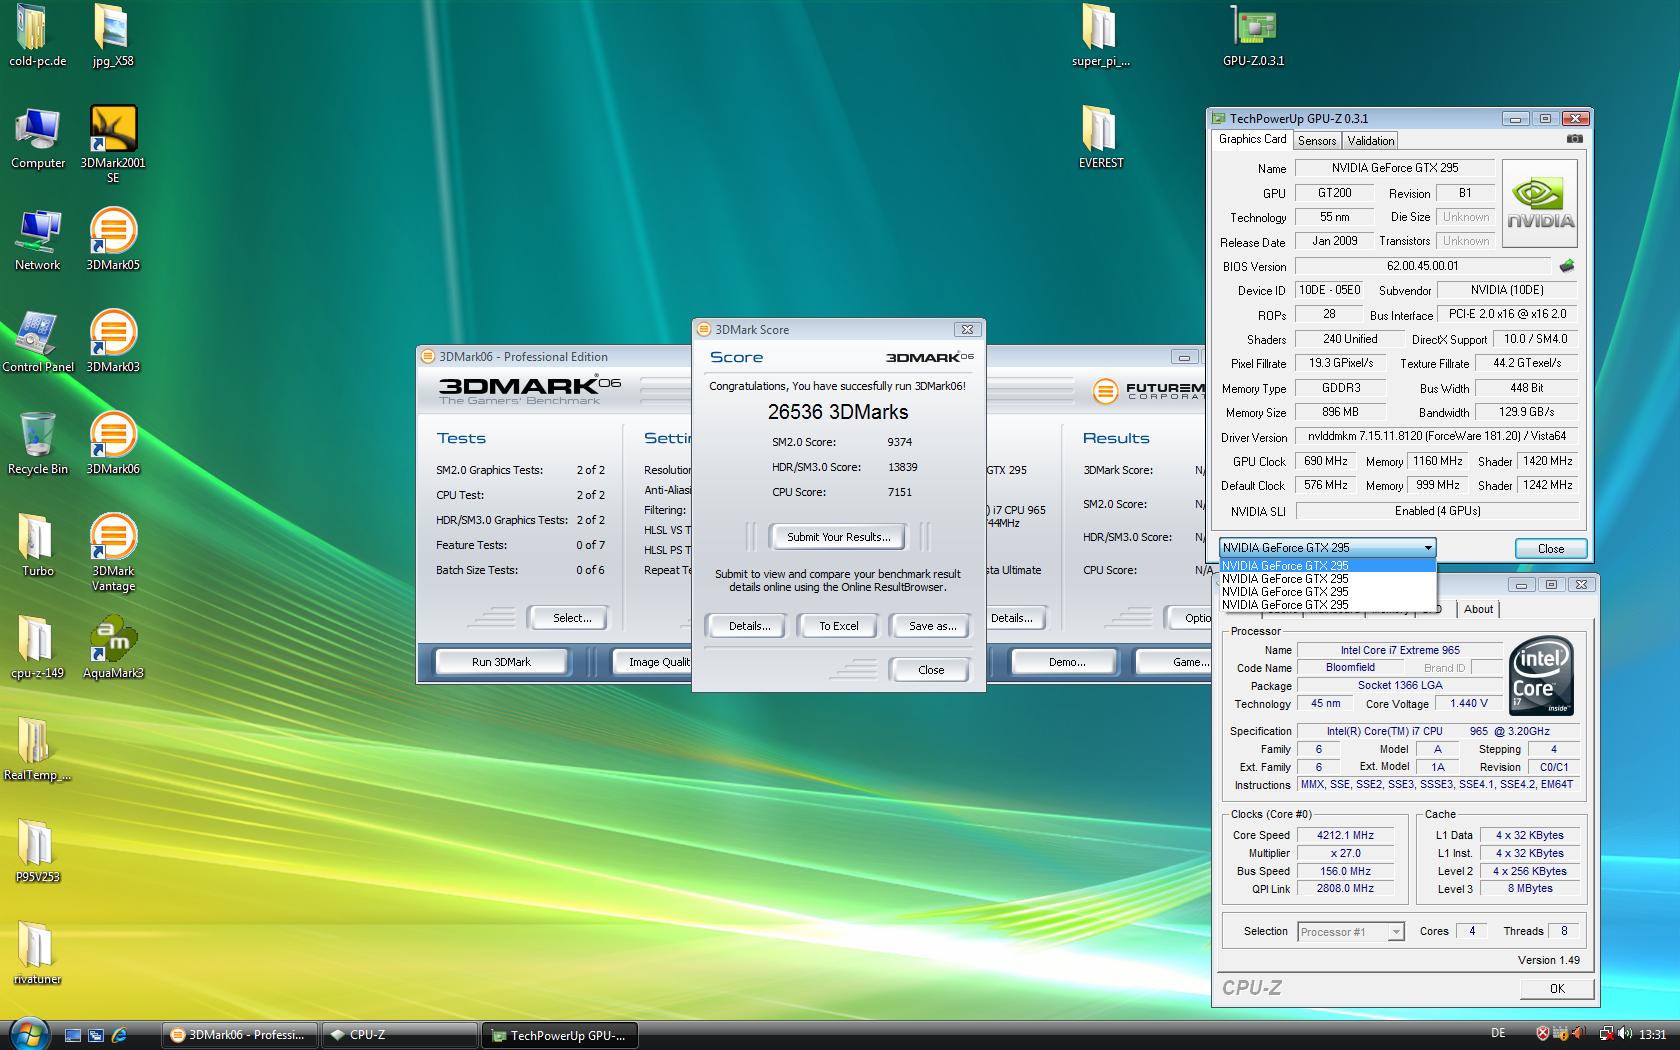This screenshot has height=1050, width=1680.
Task: Launch 3DMark2001 SE shortcut
Action: 113,145
